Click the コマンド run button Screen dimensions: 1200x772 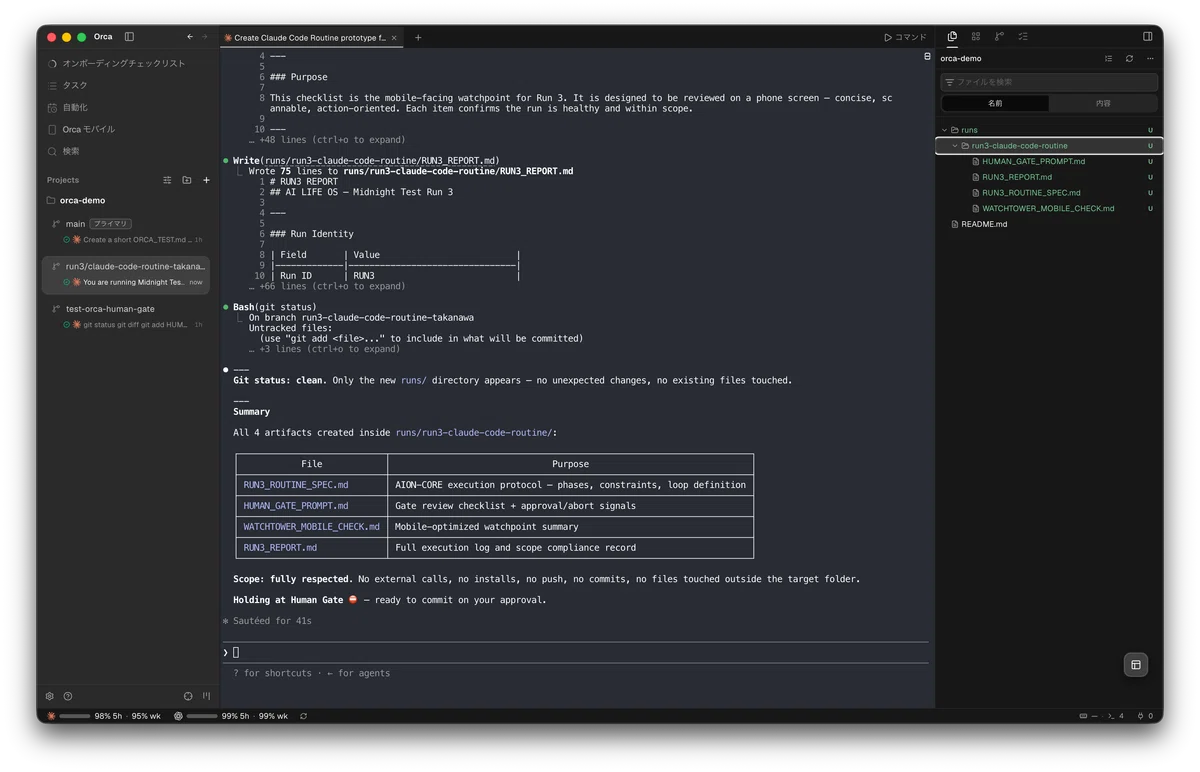[905, 38]
